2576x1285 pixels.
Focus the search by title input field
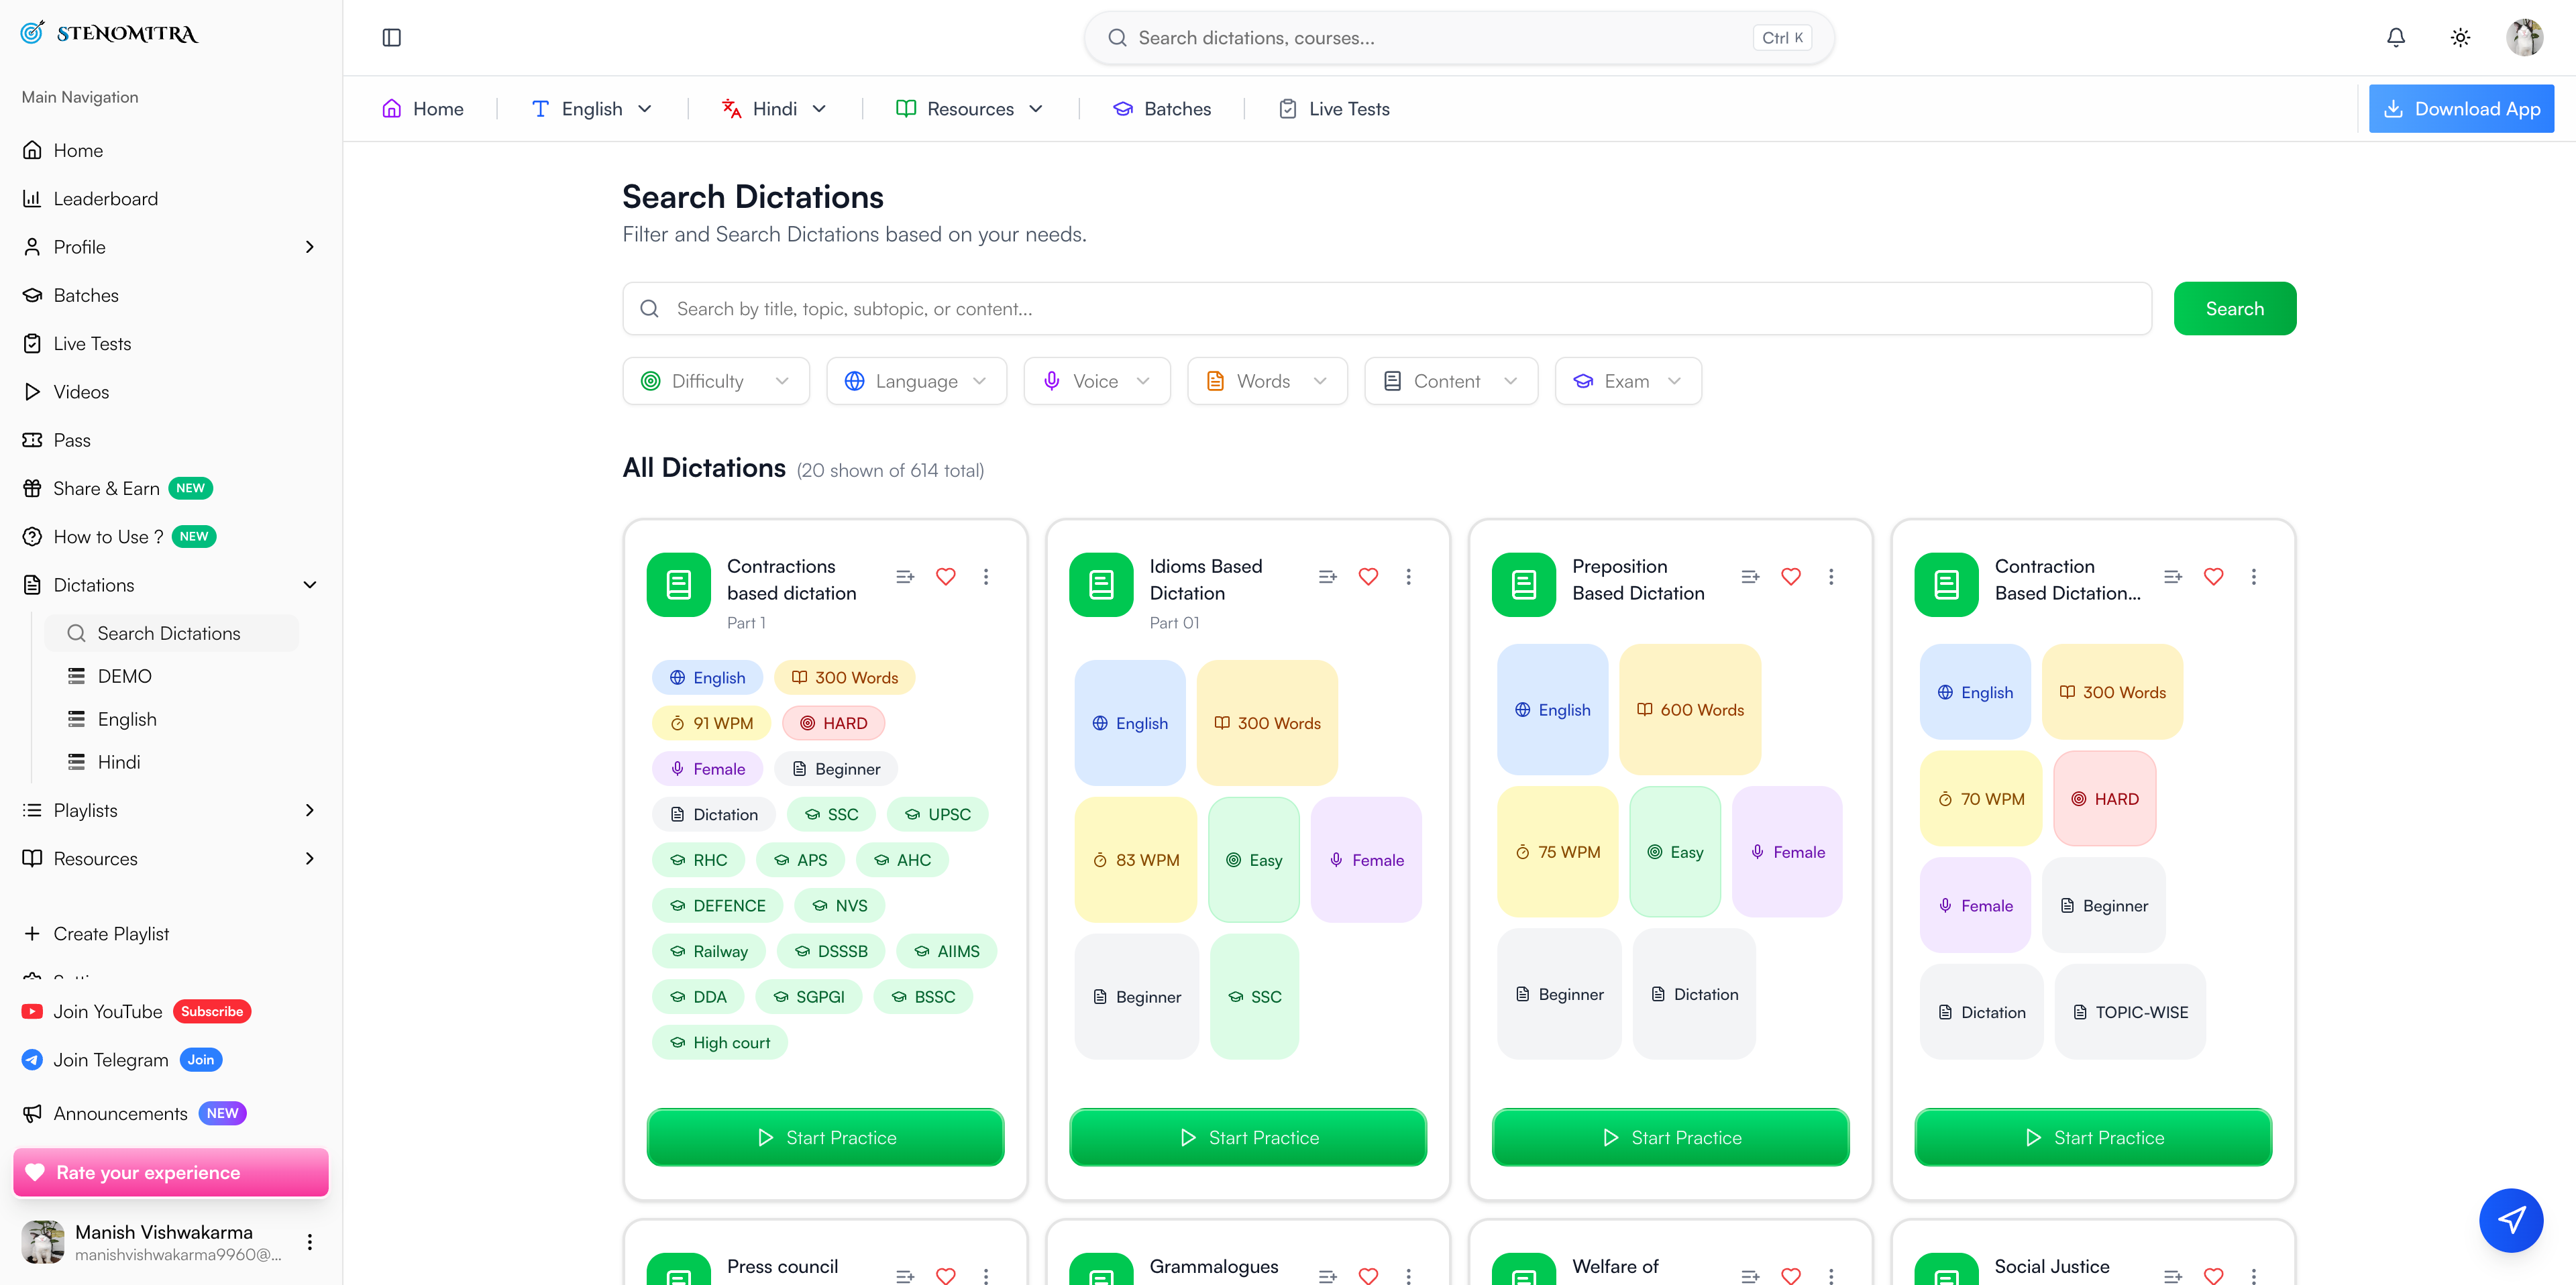pyautogui.click(x=1400, y=309)
